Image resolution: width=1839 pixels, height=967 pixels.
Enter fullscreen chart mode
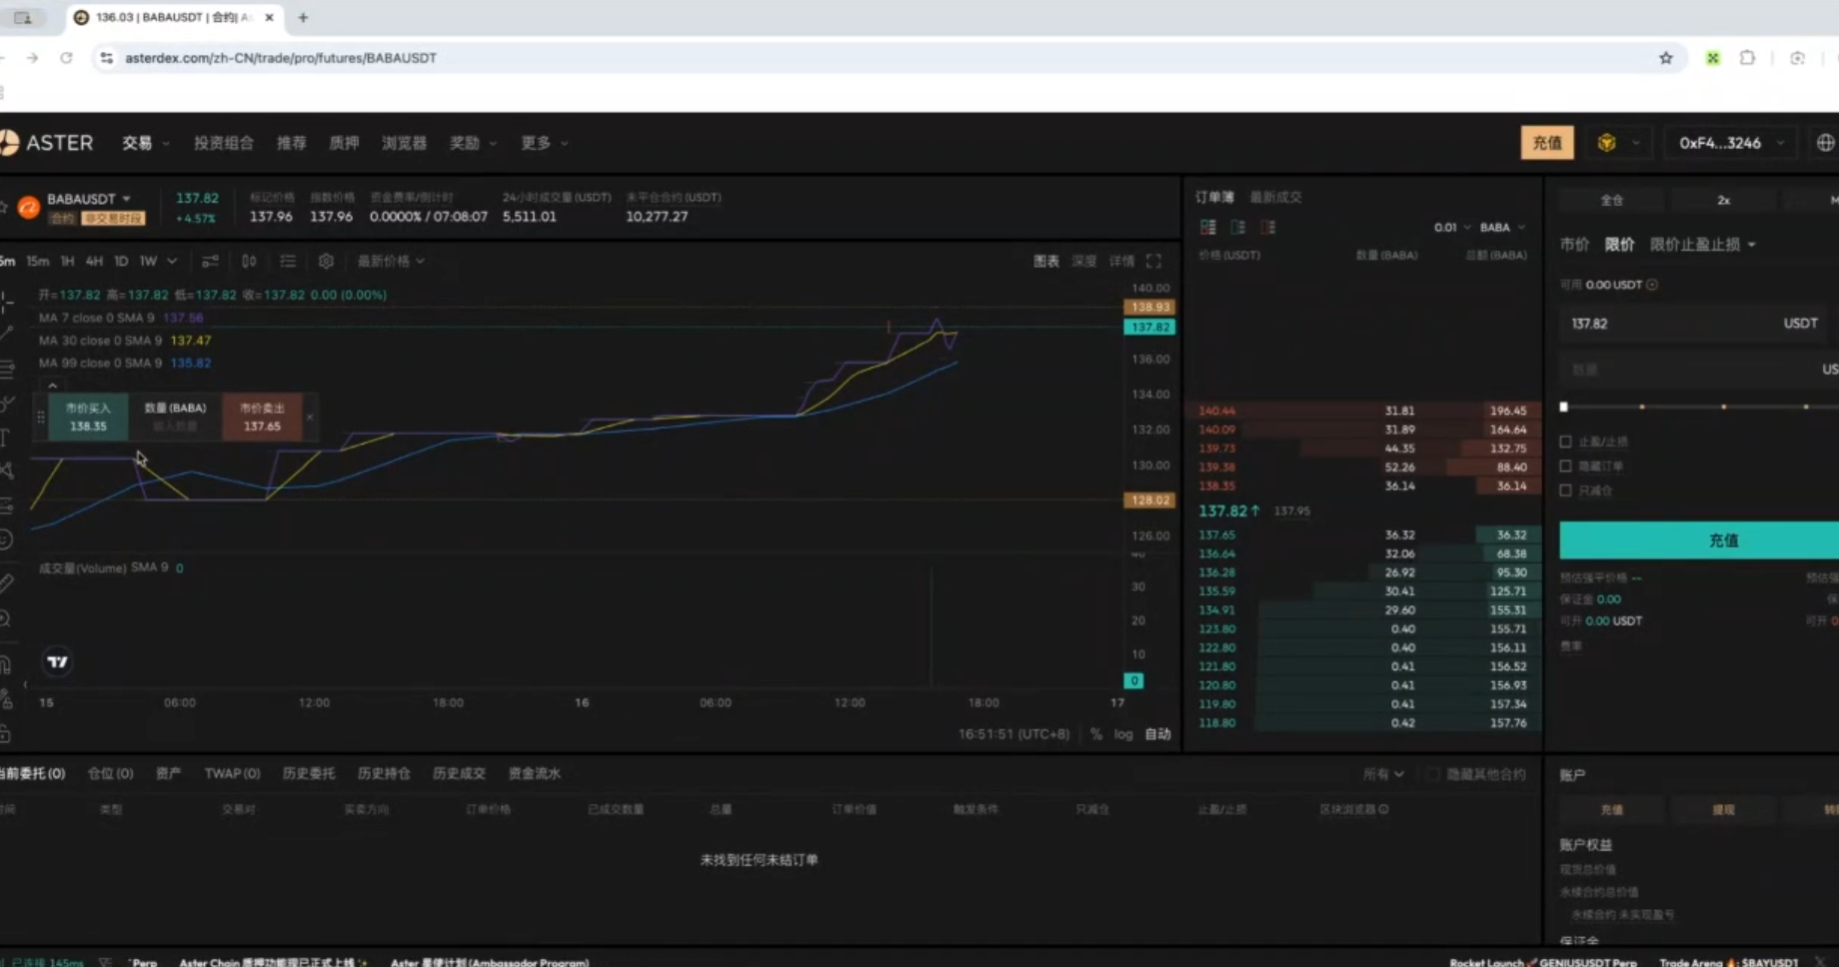tap(1154, 261)
